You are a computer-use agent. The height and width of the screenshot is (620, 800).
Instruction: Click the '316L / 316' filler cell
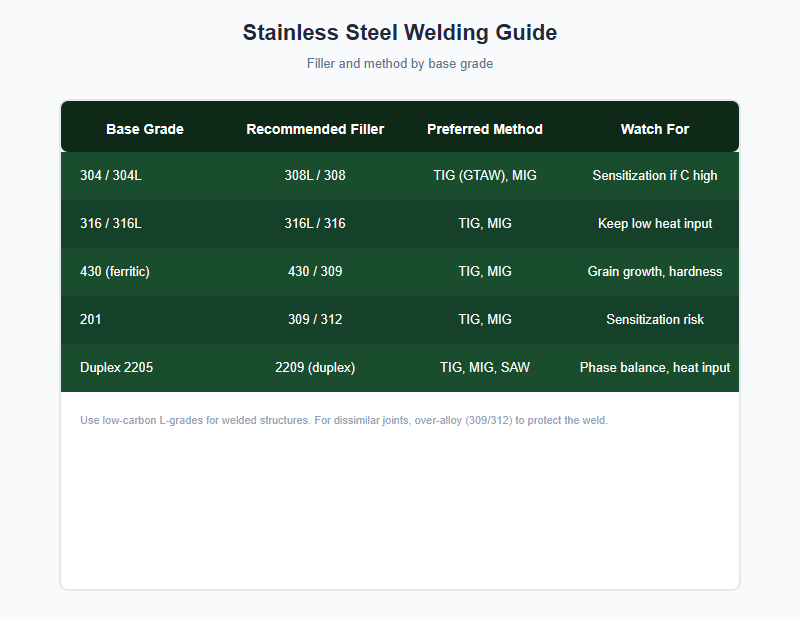315,224
